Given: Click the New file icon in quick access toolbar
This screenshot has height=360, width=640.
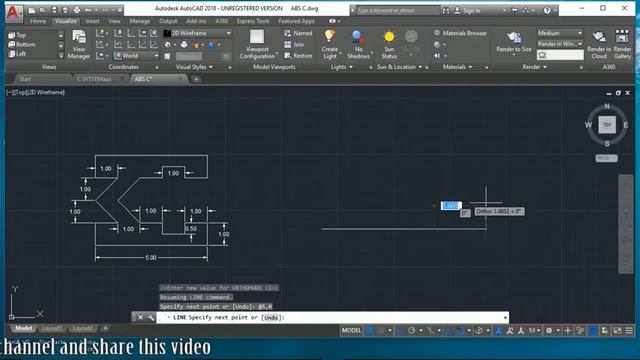Looking at the screenshot, I should pos(32,10).
